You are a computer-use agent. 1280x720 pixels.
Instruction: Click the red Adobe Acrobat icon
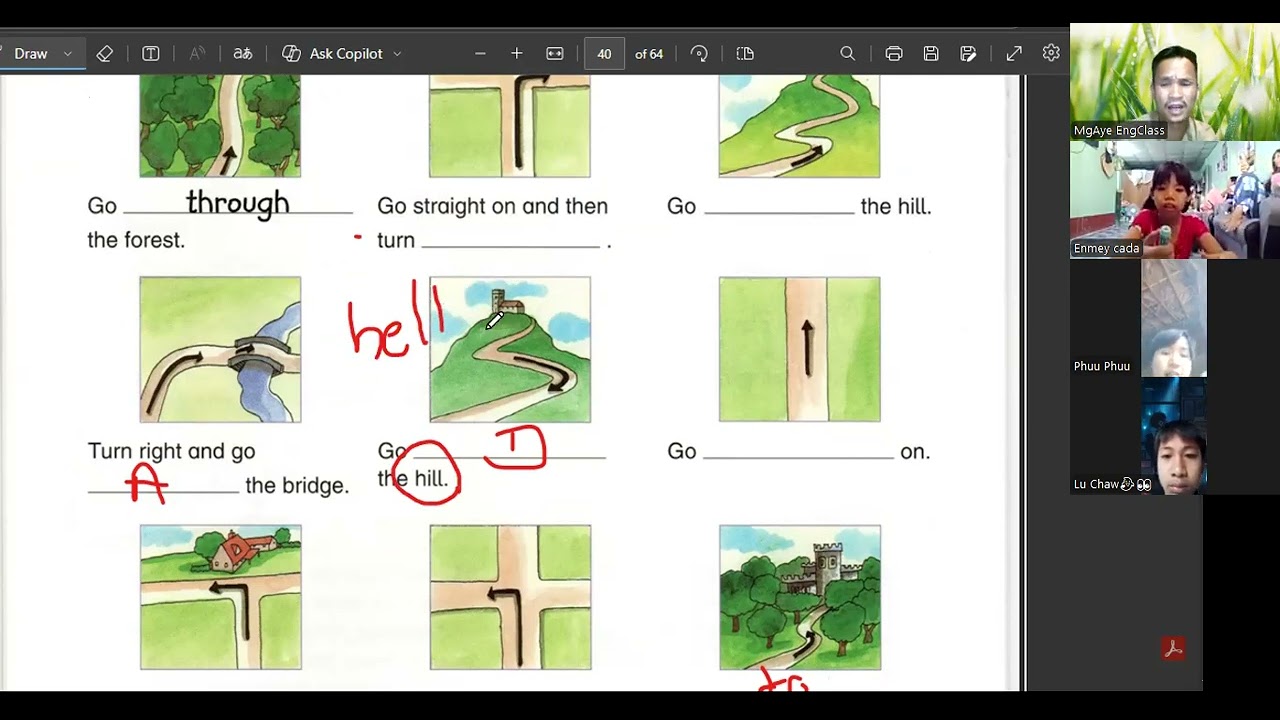tap(1174, 648)
